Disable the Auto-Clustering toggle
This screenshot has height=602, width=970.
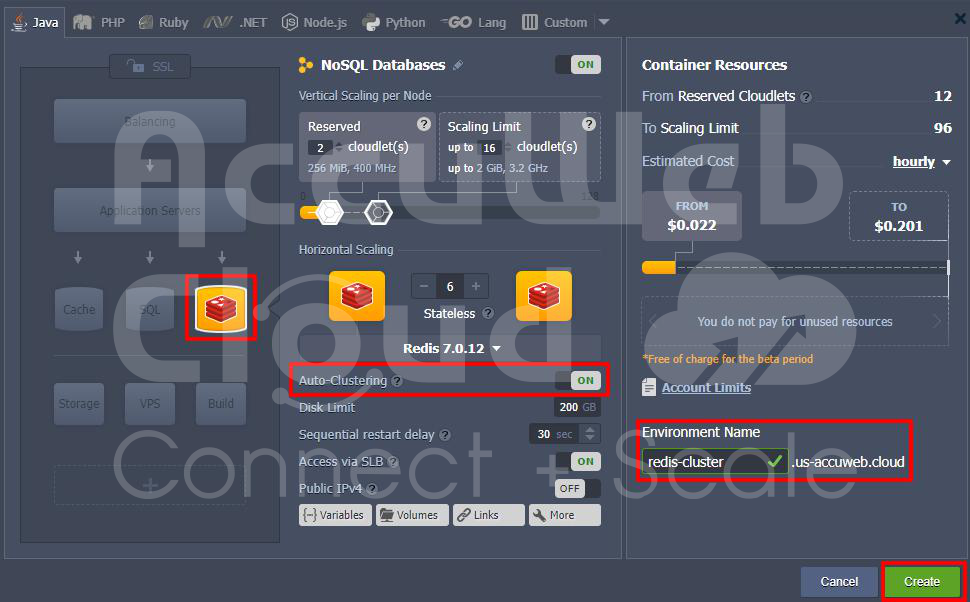(x=578, y=380)
